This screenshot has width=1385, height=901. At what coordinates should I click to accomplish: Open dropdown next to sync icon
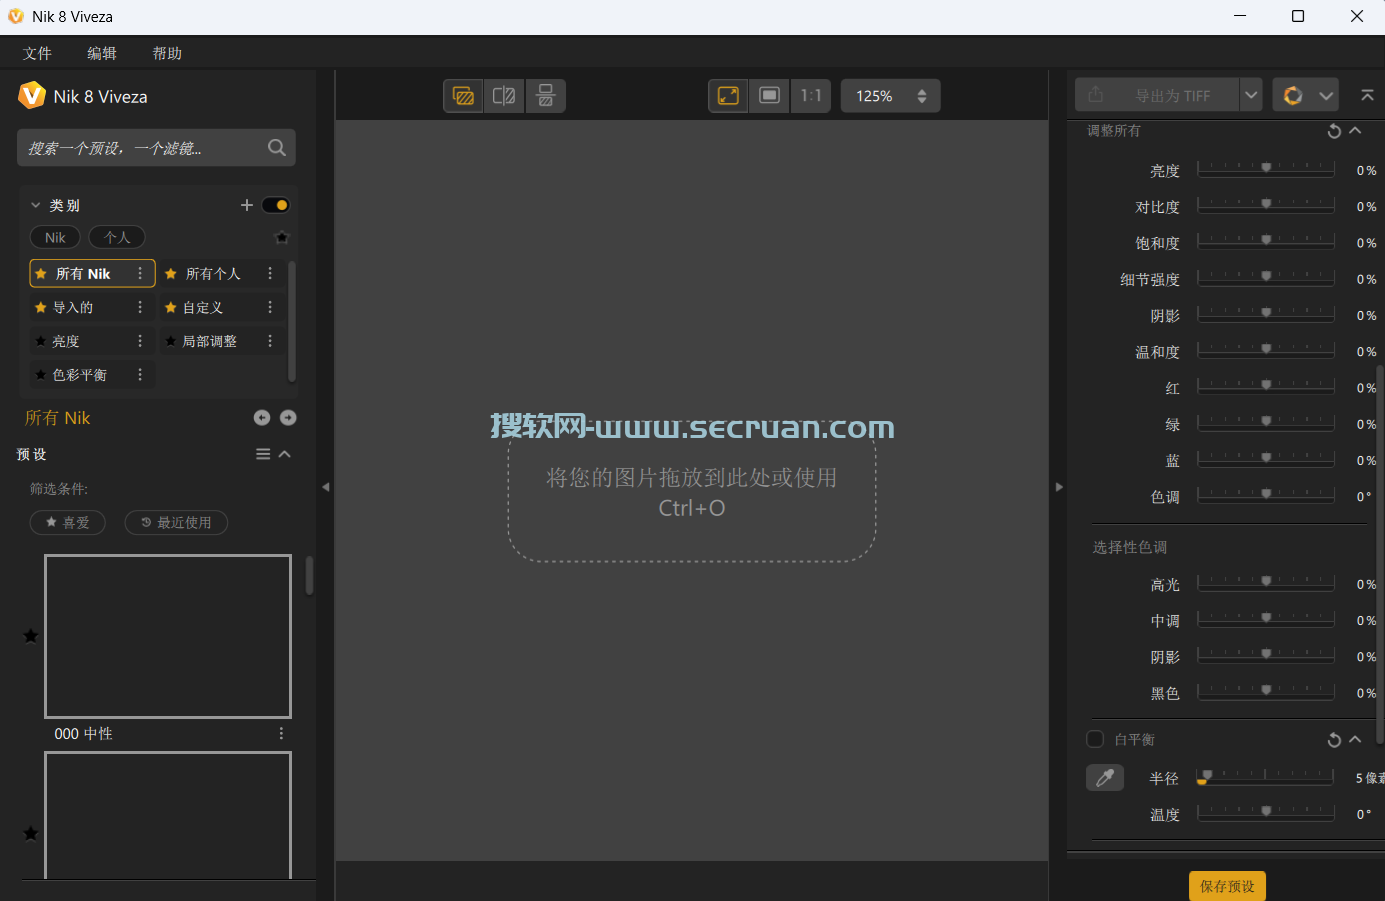point(1326,96)
